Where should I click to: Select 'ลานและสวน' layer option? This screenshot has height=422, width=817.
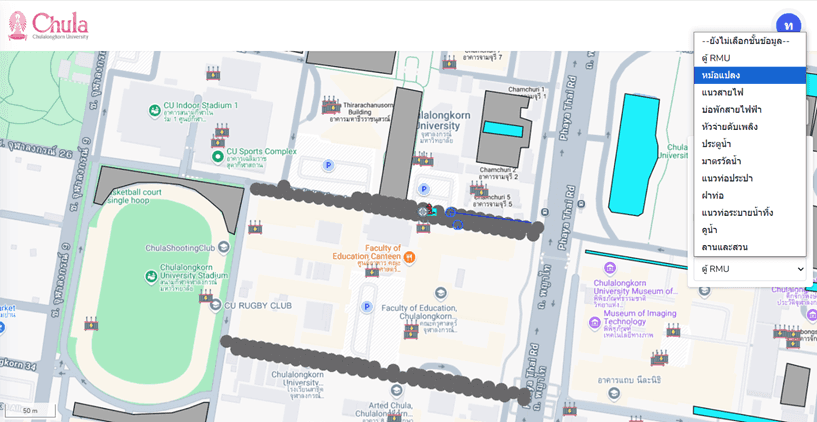[x=750, y=247]
